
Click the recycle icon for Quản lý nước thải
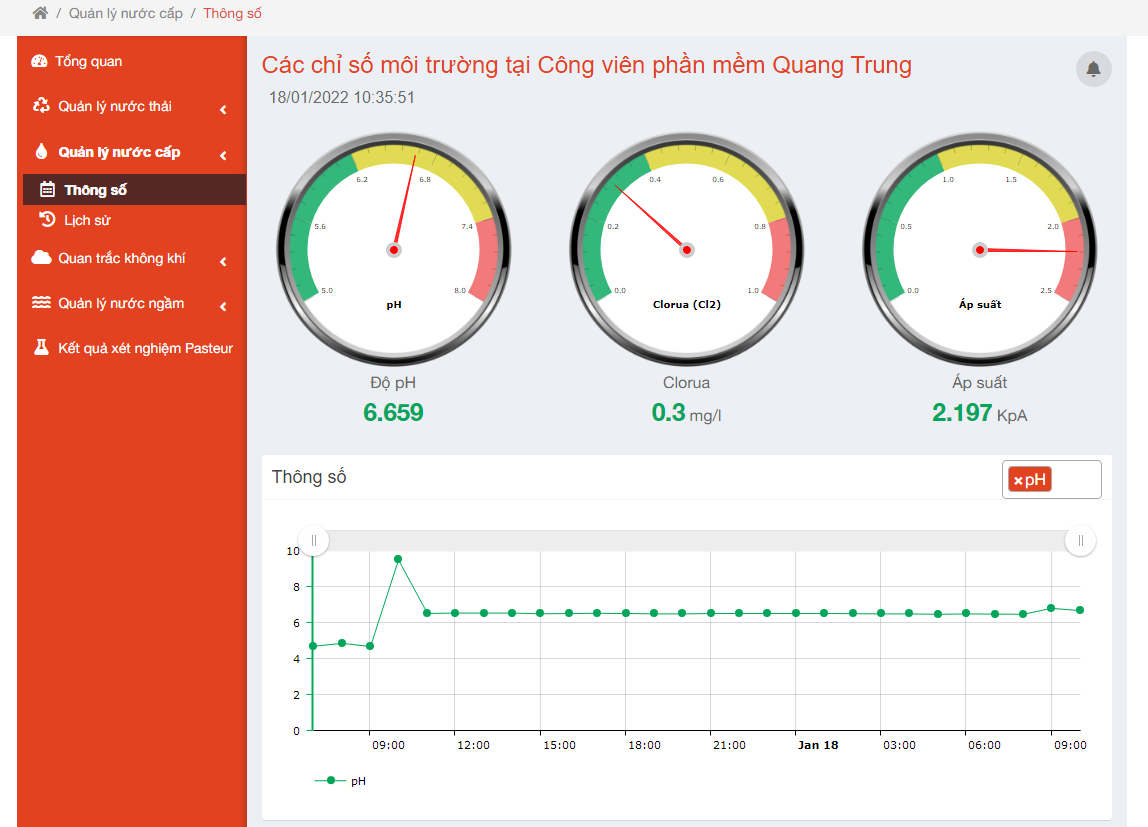pyautogui.click(x=42, y=106)
